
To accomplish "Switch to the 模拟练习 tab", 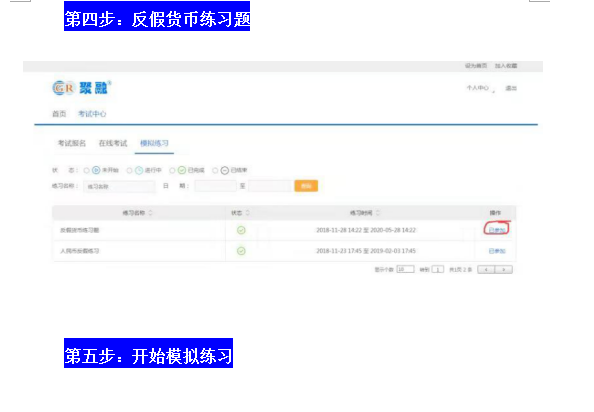I will tap(154, 143).
